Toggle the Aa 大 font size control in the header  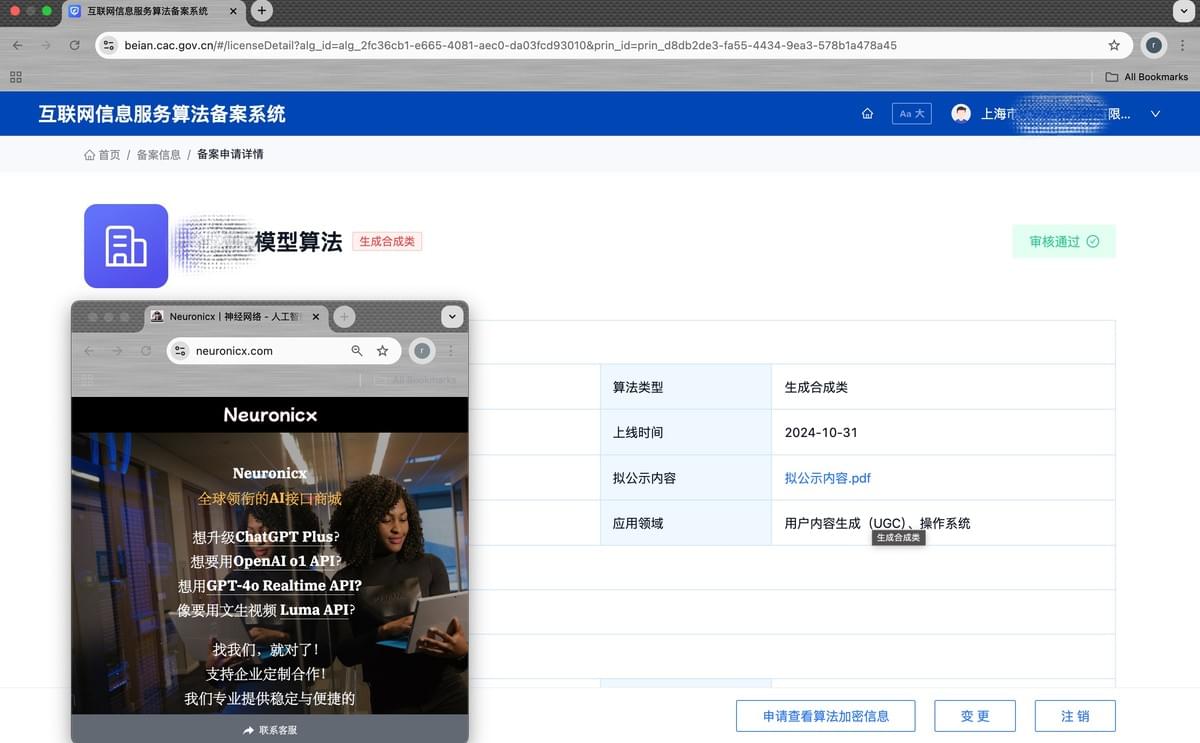pyautogui.click(x=911, y=113)
